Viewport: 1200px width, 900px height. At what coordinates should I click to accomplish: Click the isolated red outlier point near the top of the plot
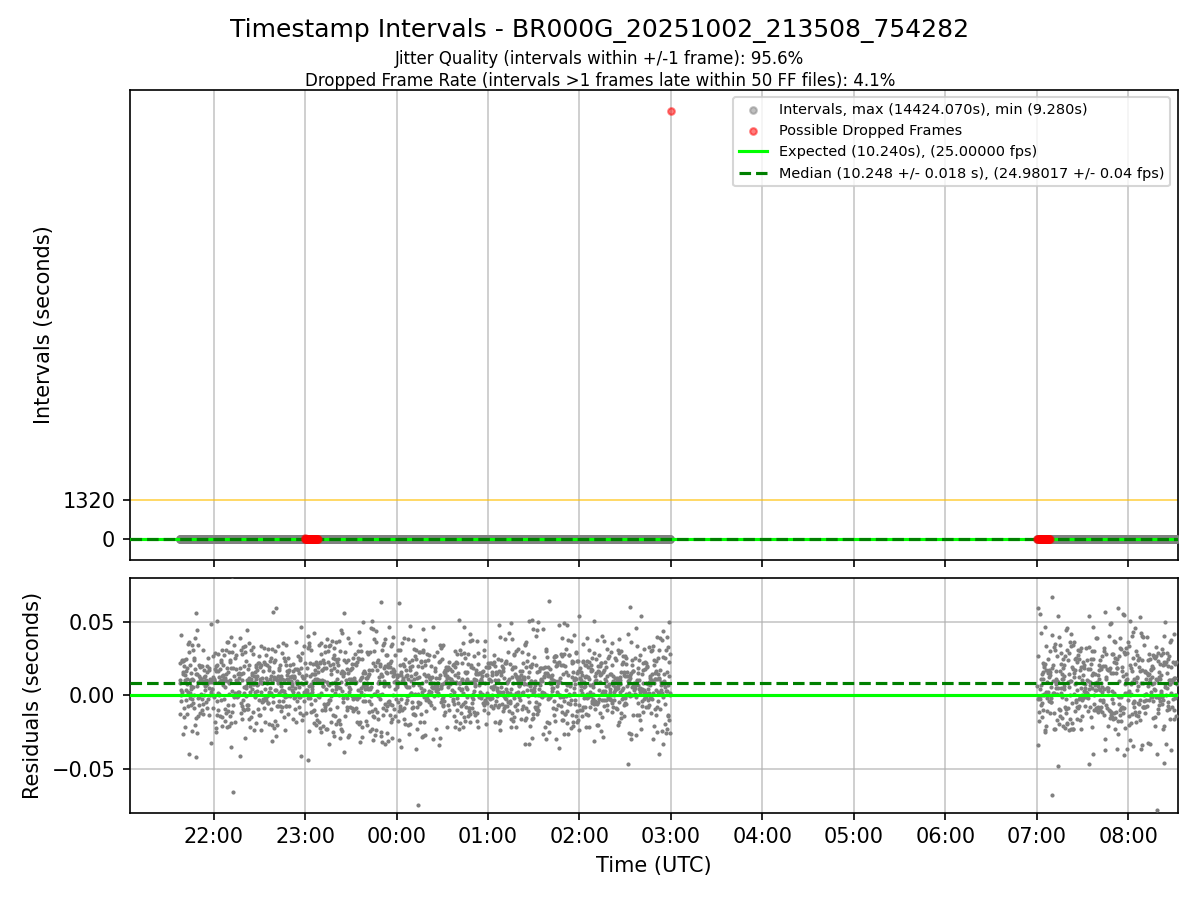click(x=671, y=111)
